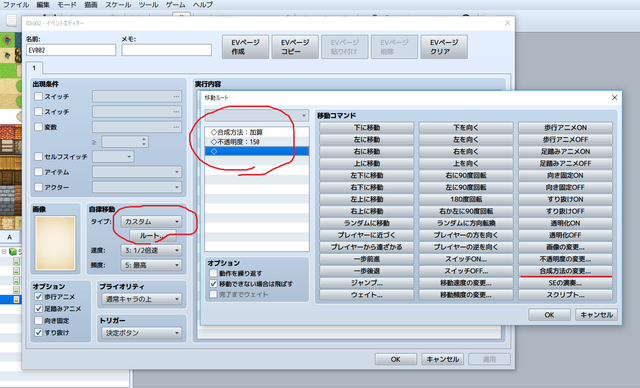Open トリガー dropdown showing 決定ボタン
This screenshot has height=388, width=640.
pyautogui.click(x=141, y=333)
